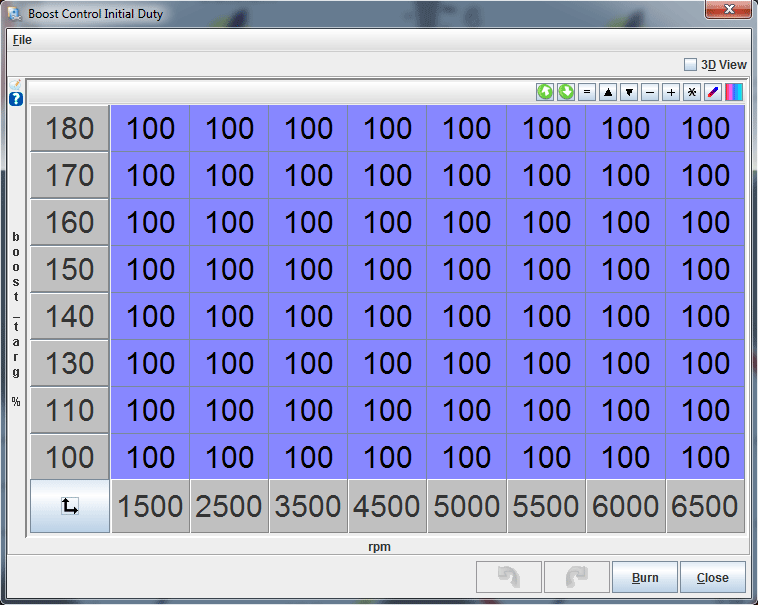This screenshot has height=605, width=758.
Task: Open the notes speech-bubble pencil icon
Action: coord(17,84)
